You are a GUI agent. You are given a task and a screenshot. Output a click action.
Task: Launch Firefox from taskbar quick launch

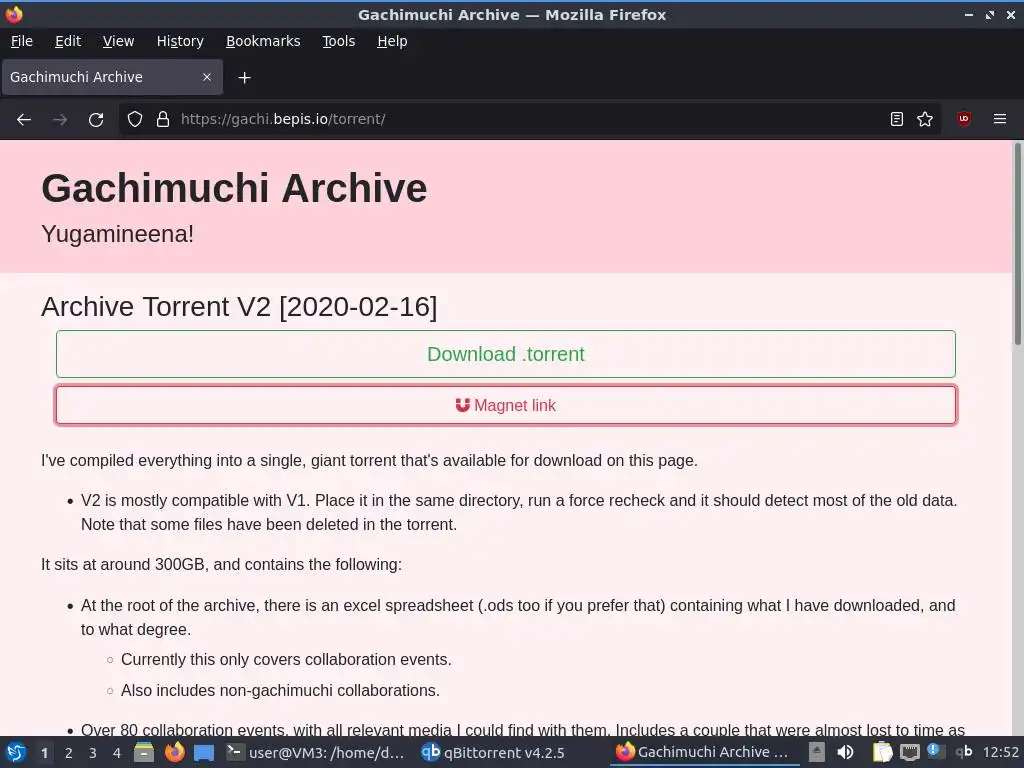174,752
